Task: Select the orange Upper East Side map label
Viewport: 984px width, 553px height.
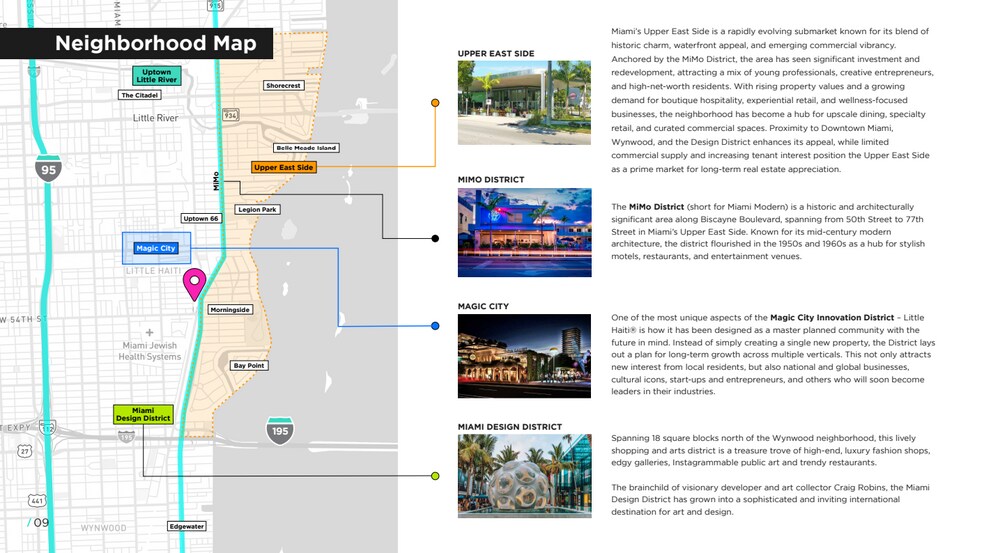Action: click(x=284, y=168)
